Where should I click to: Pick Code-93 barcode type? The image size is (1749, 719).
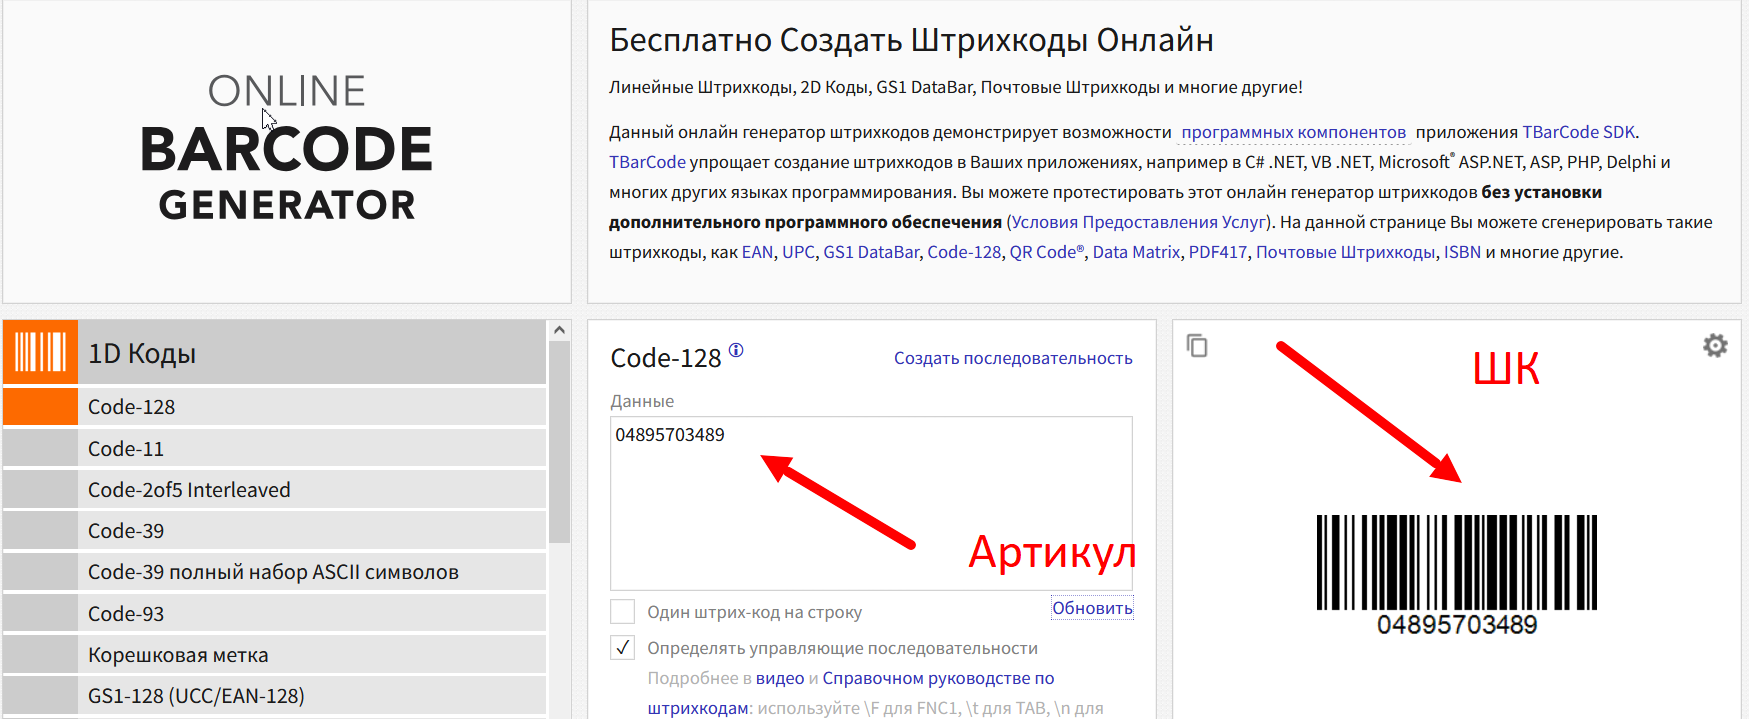pos(126,614)
